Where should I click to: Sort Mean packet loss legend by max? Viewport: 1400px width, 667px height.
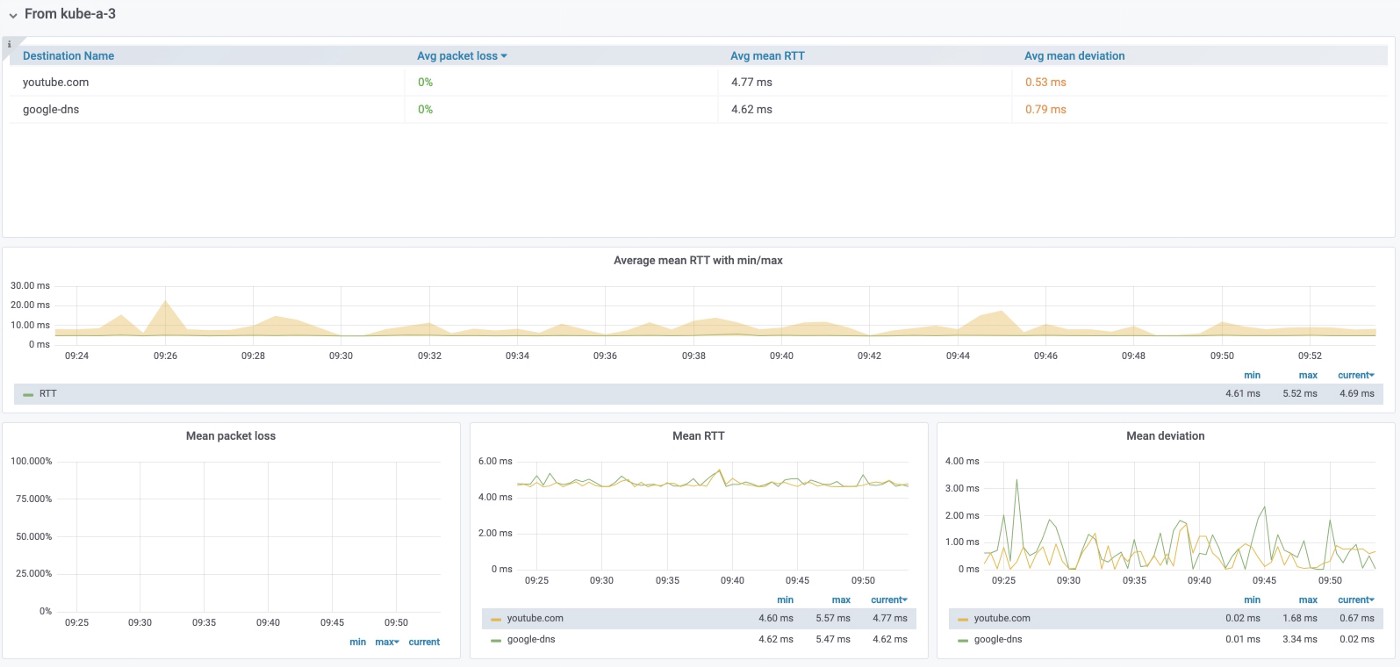click(386, 642)
